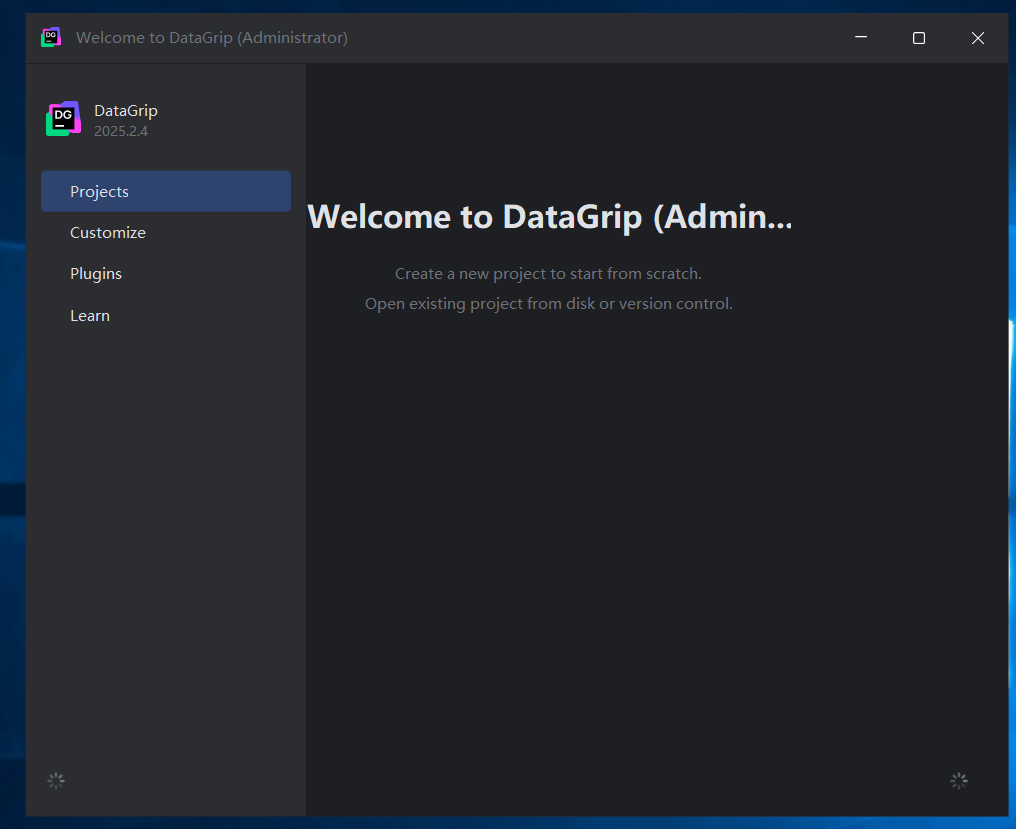Click the 'Open existing project from disk' text
This screenshot has width=1016, height=829.
548,304
